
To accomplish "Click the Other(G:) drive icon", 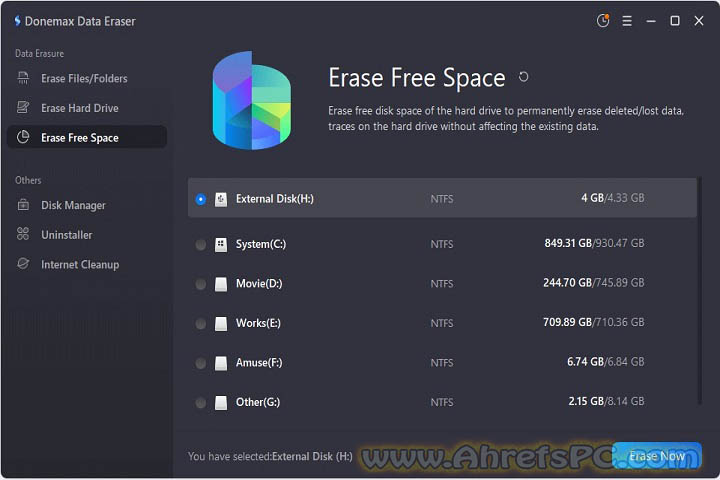I will (221, 402).
